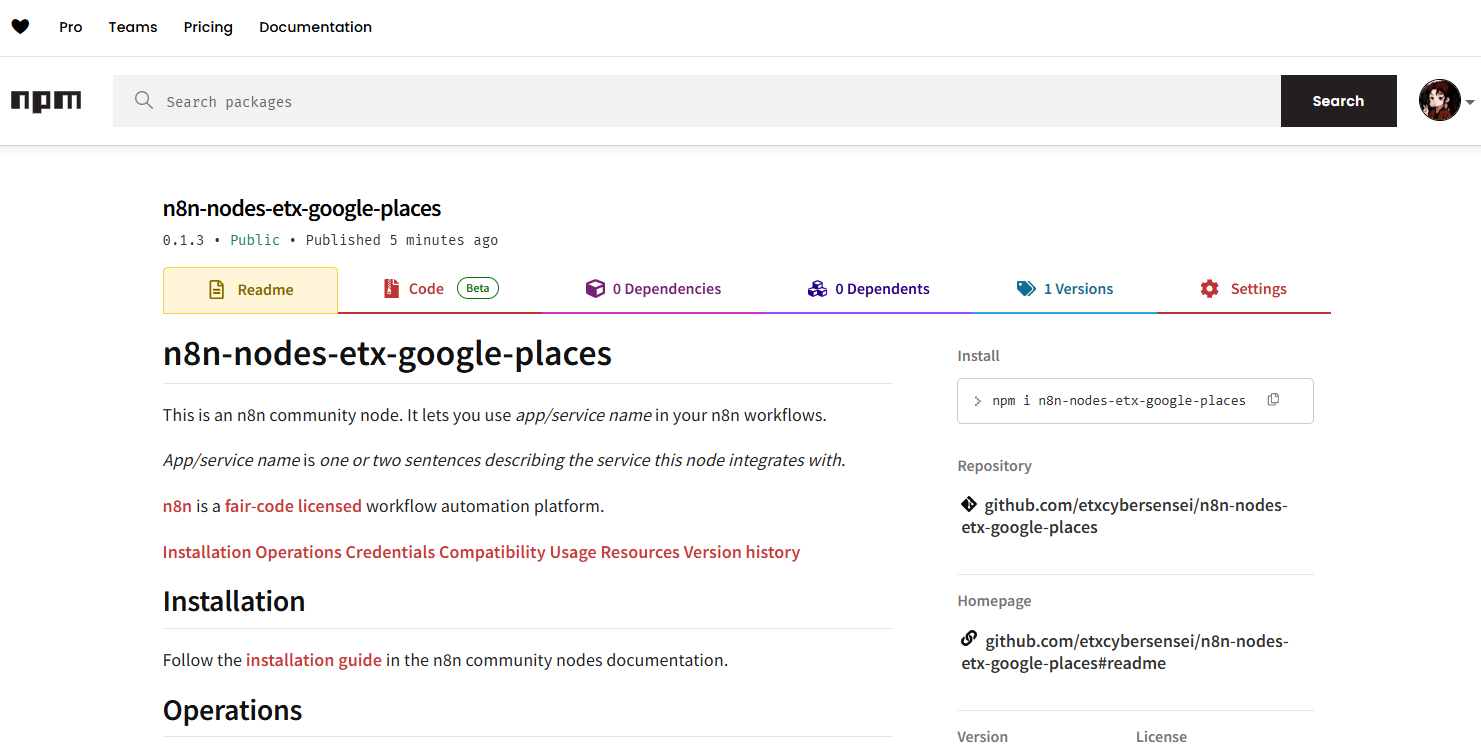The width and height of the screenshot is (1481, 744).
Task: Click the version number 0.1.3
Action: coord(183,240)
